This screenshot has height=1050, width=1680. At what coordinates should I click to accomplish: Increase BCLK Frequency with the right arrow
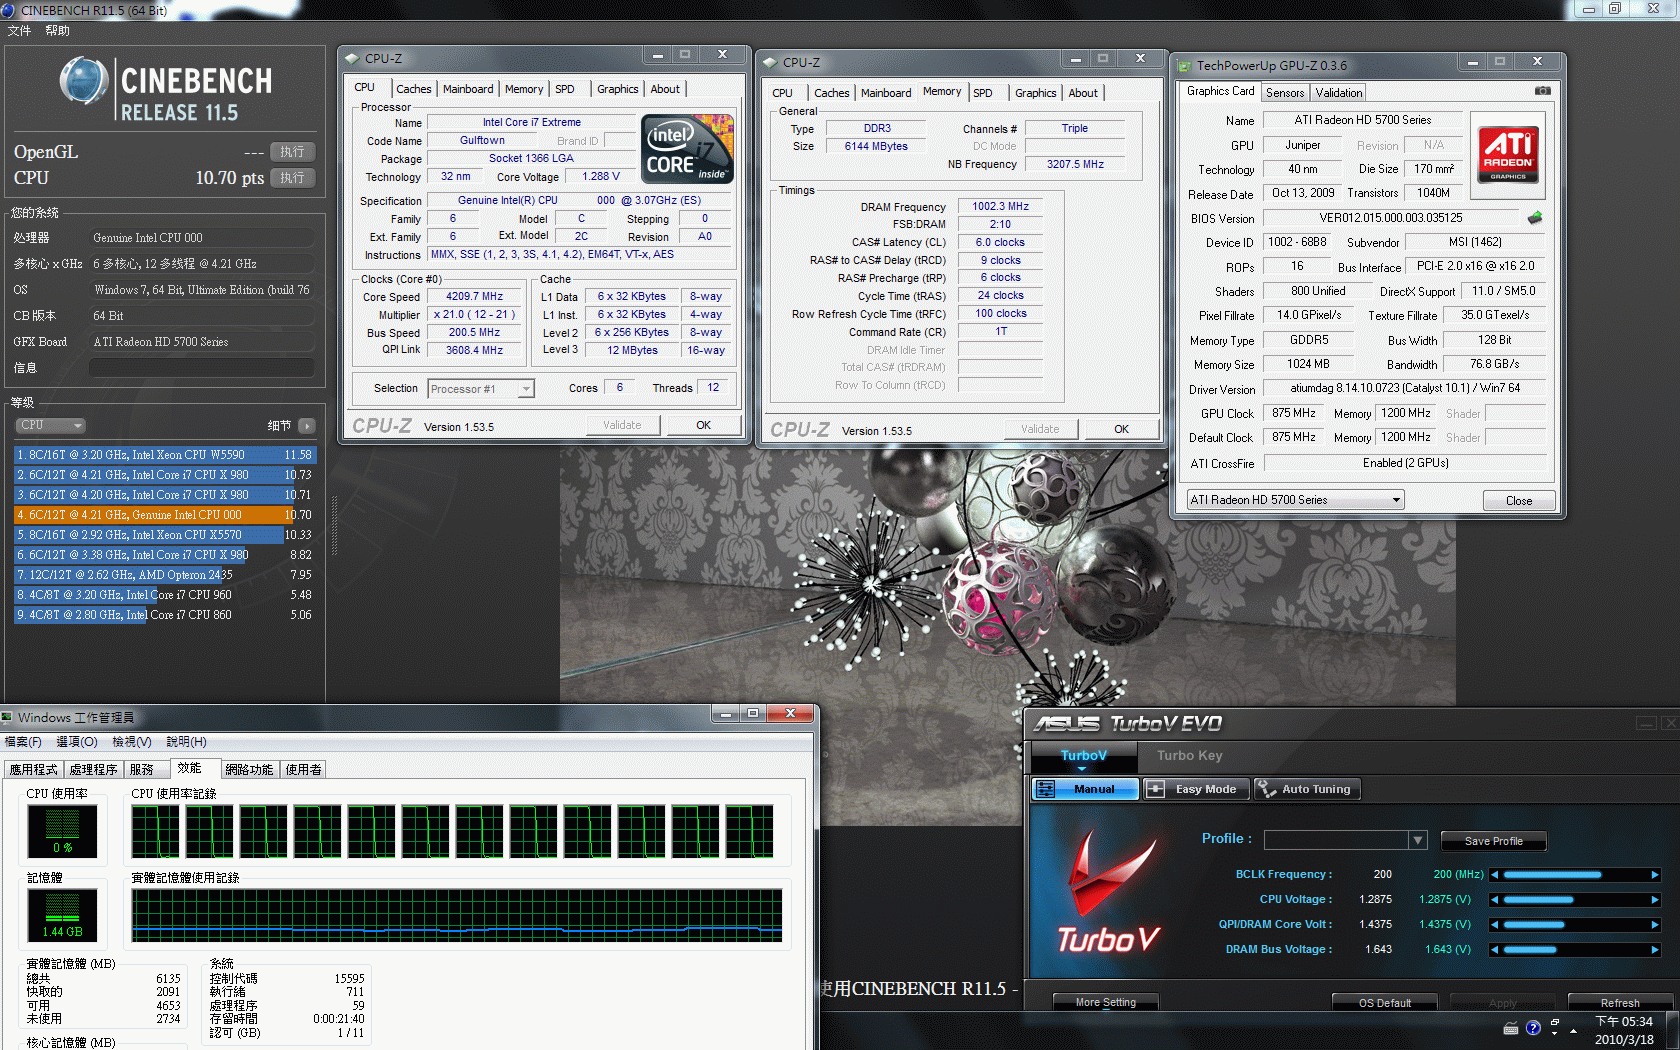point(1655,875)
